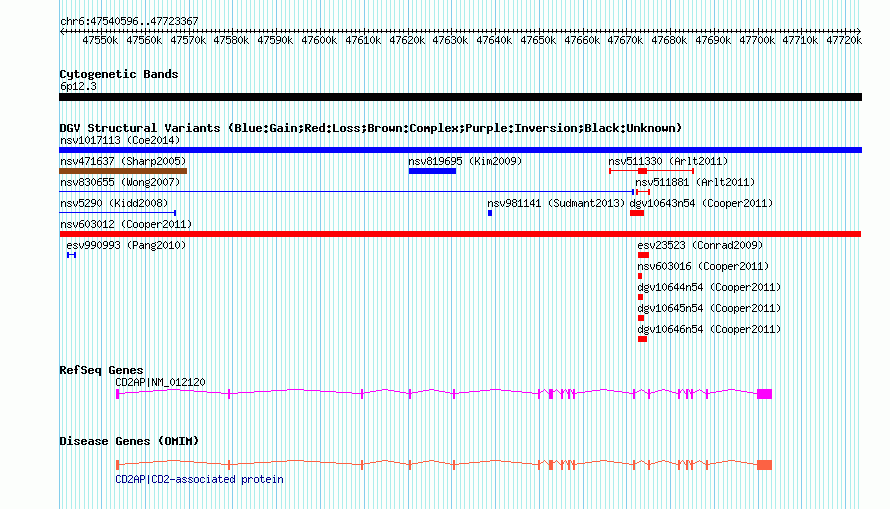
Task: Click the nsv1017113 (Coe2014) blue gain bar
Action: pos(460,150)
